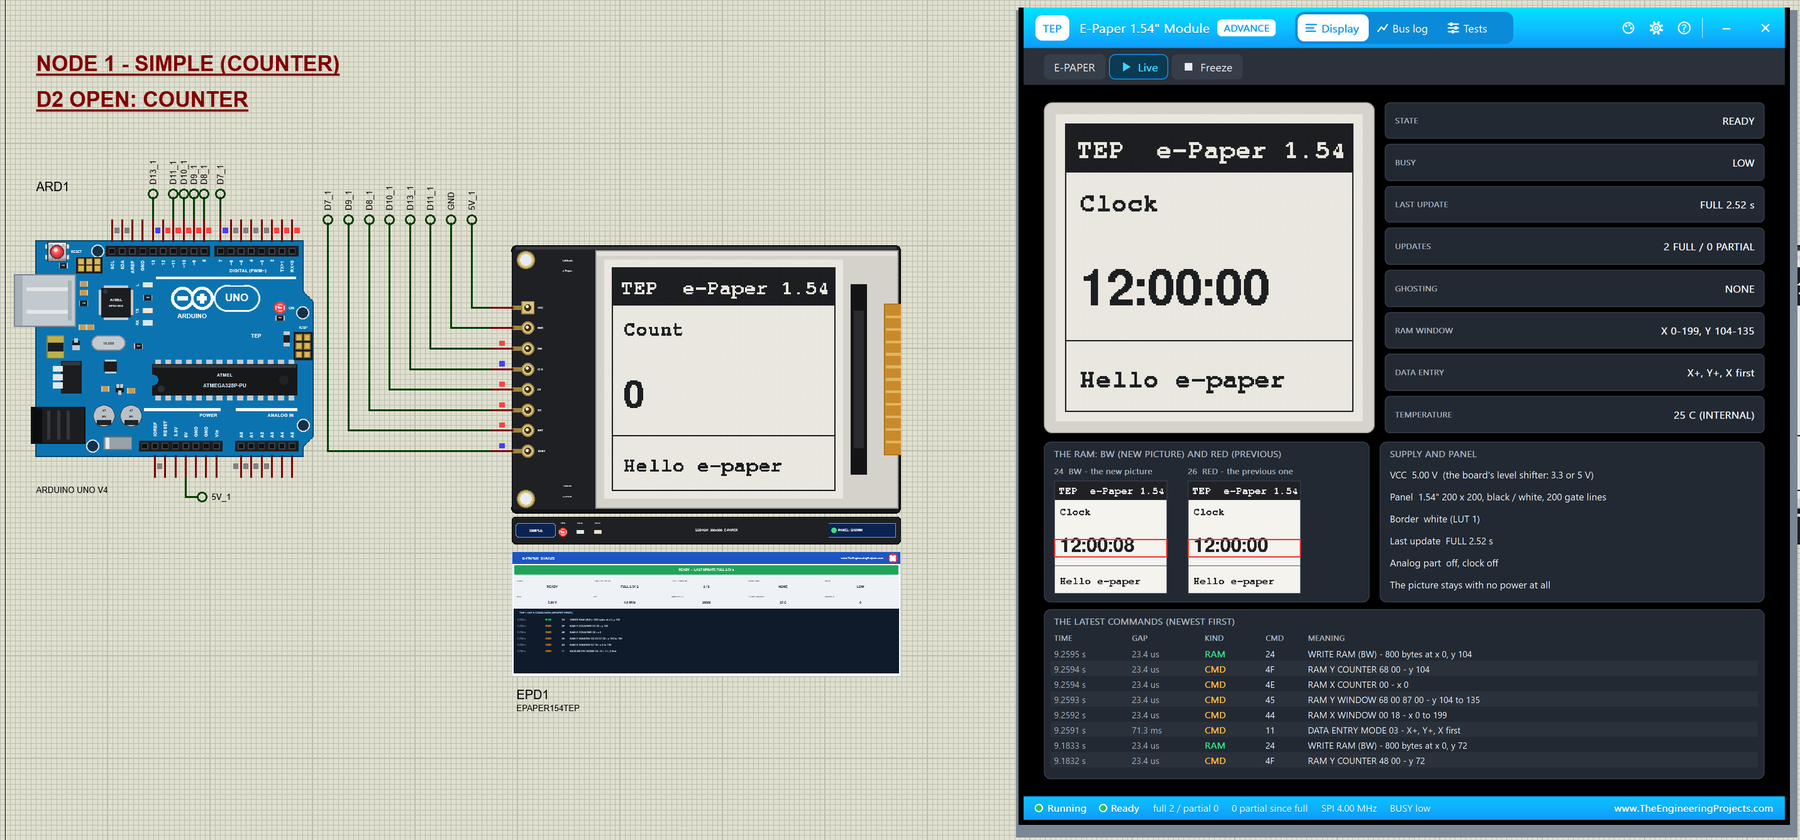
Task: Click the EPD1 component label
Action: (x=532, y=694)
